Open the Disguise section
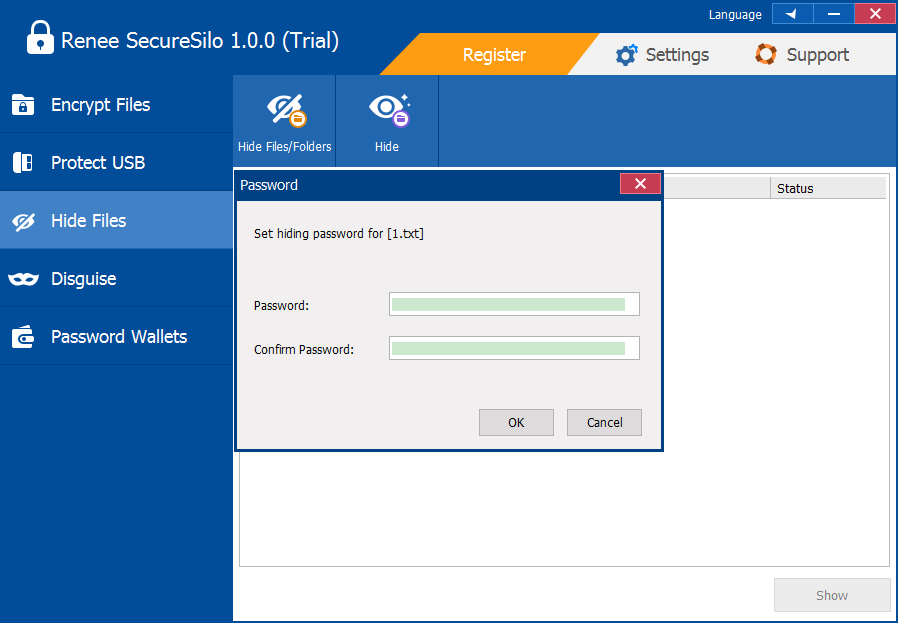 click(116, 278)
